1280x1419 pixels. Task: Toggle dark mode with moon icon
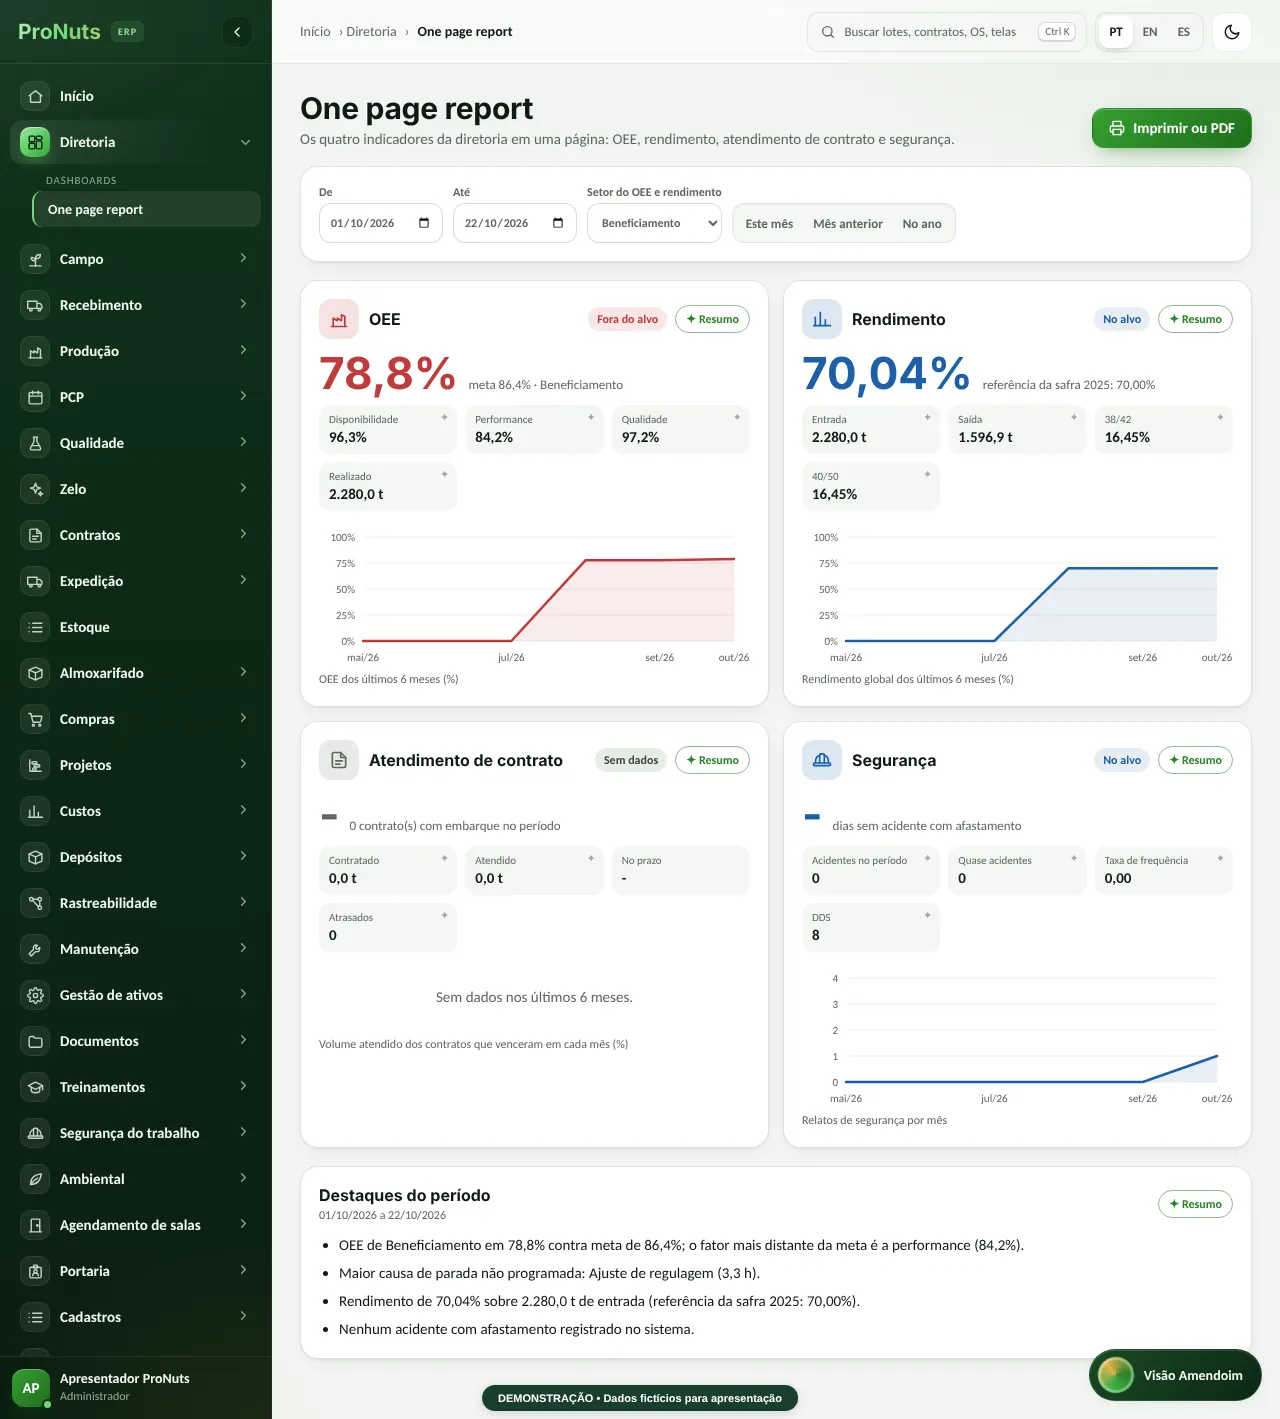click(x=1232, y=32)
